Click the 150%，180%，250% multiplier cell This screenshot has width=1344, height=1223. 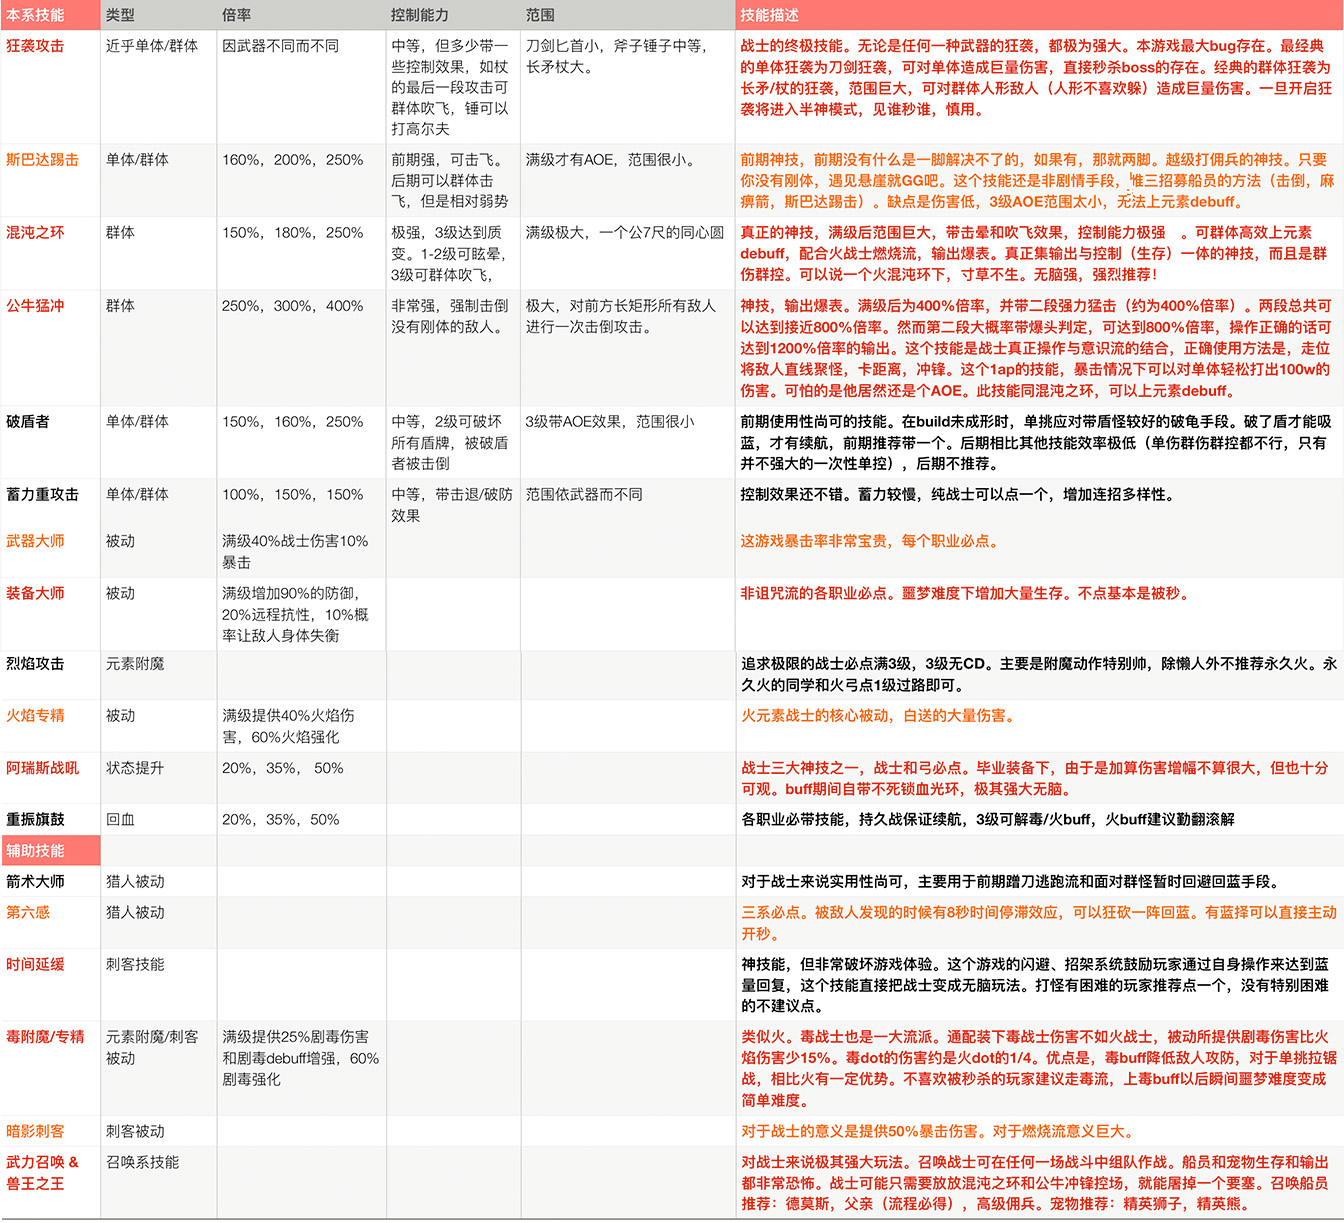point(301,253)
